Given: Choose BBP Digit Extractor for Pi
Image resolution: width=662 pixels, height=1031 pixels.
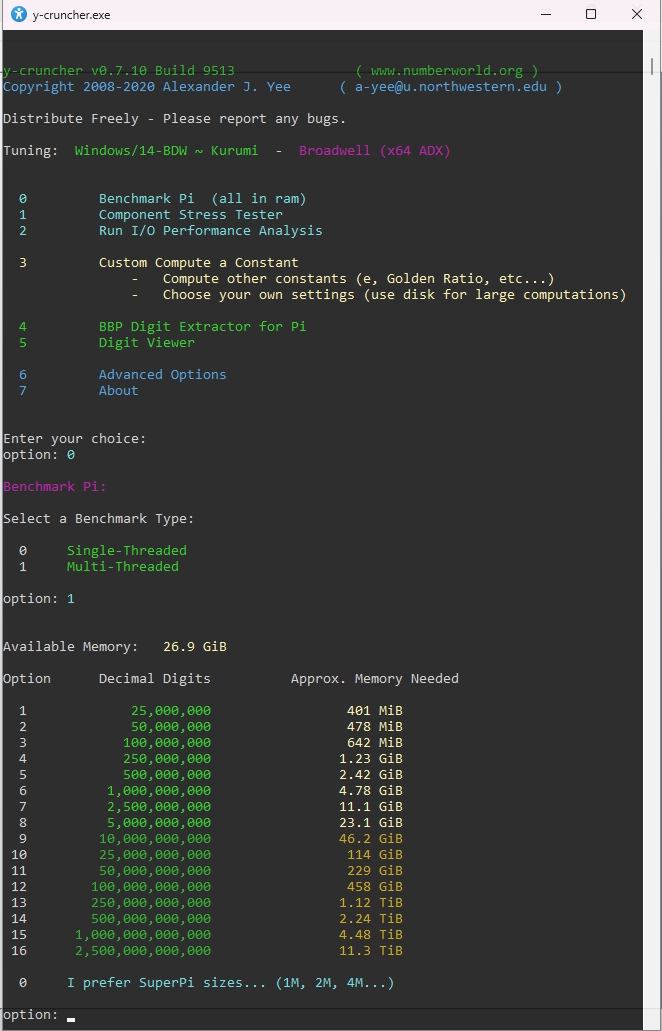Looking at the screenshot, I should pos(202,327).
